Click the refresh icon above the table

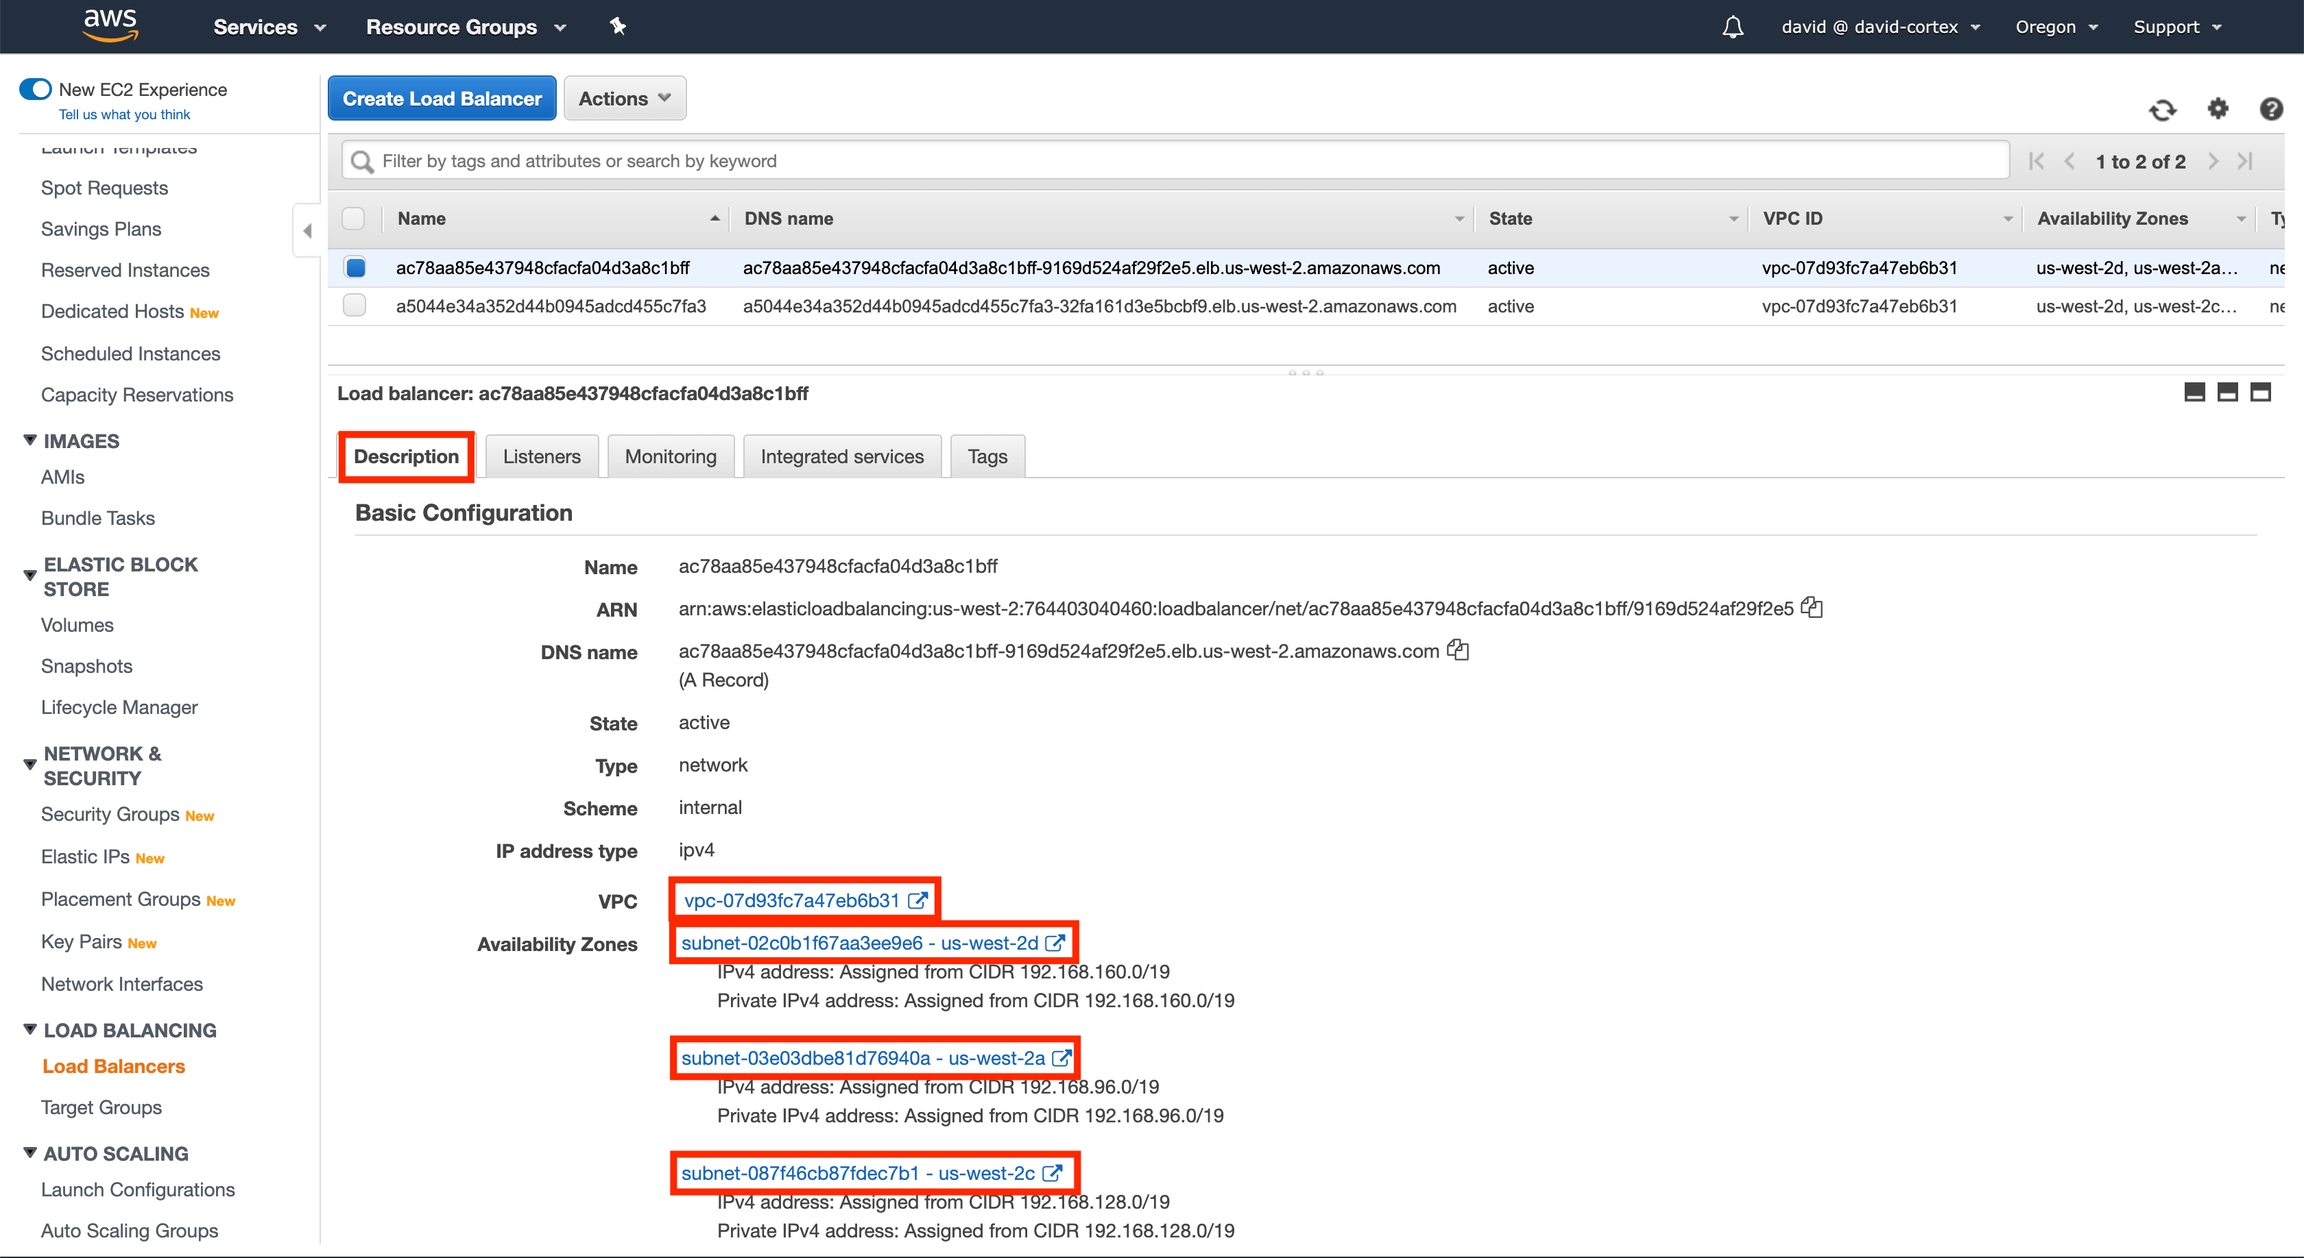point(2162,110)
